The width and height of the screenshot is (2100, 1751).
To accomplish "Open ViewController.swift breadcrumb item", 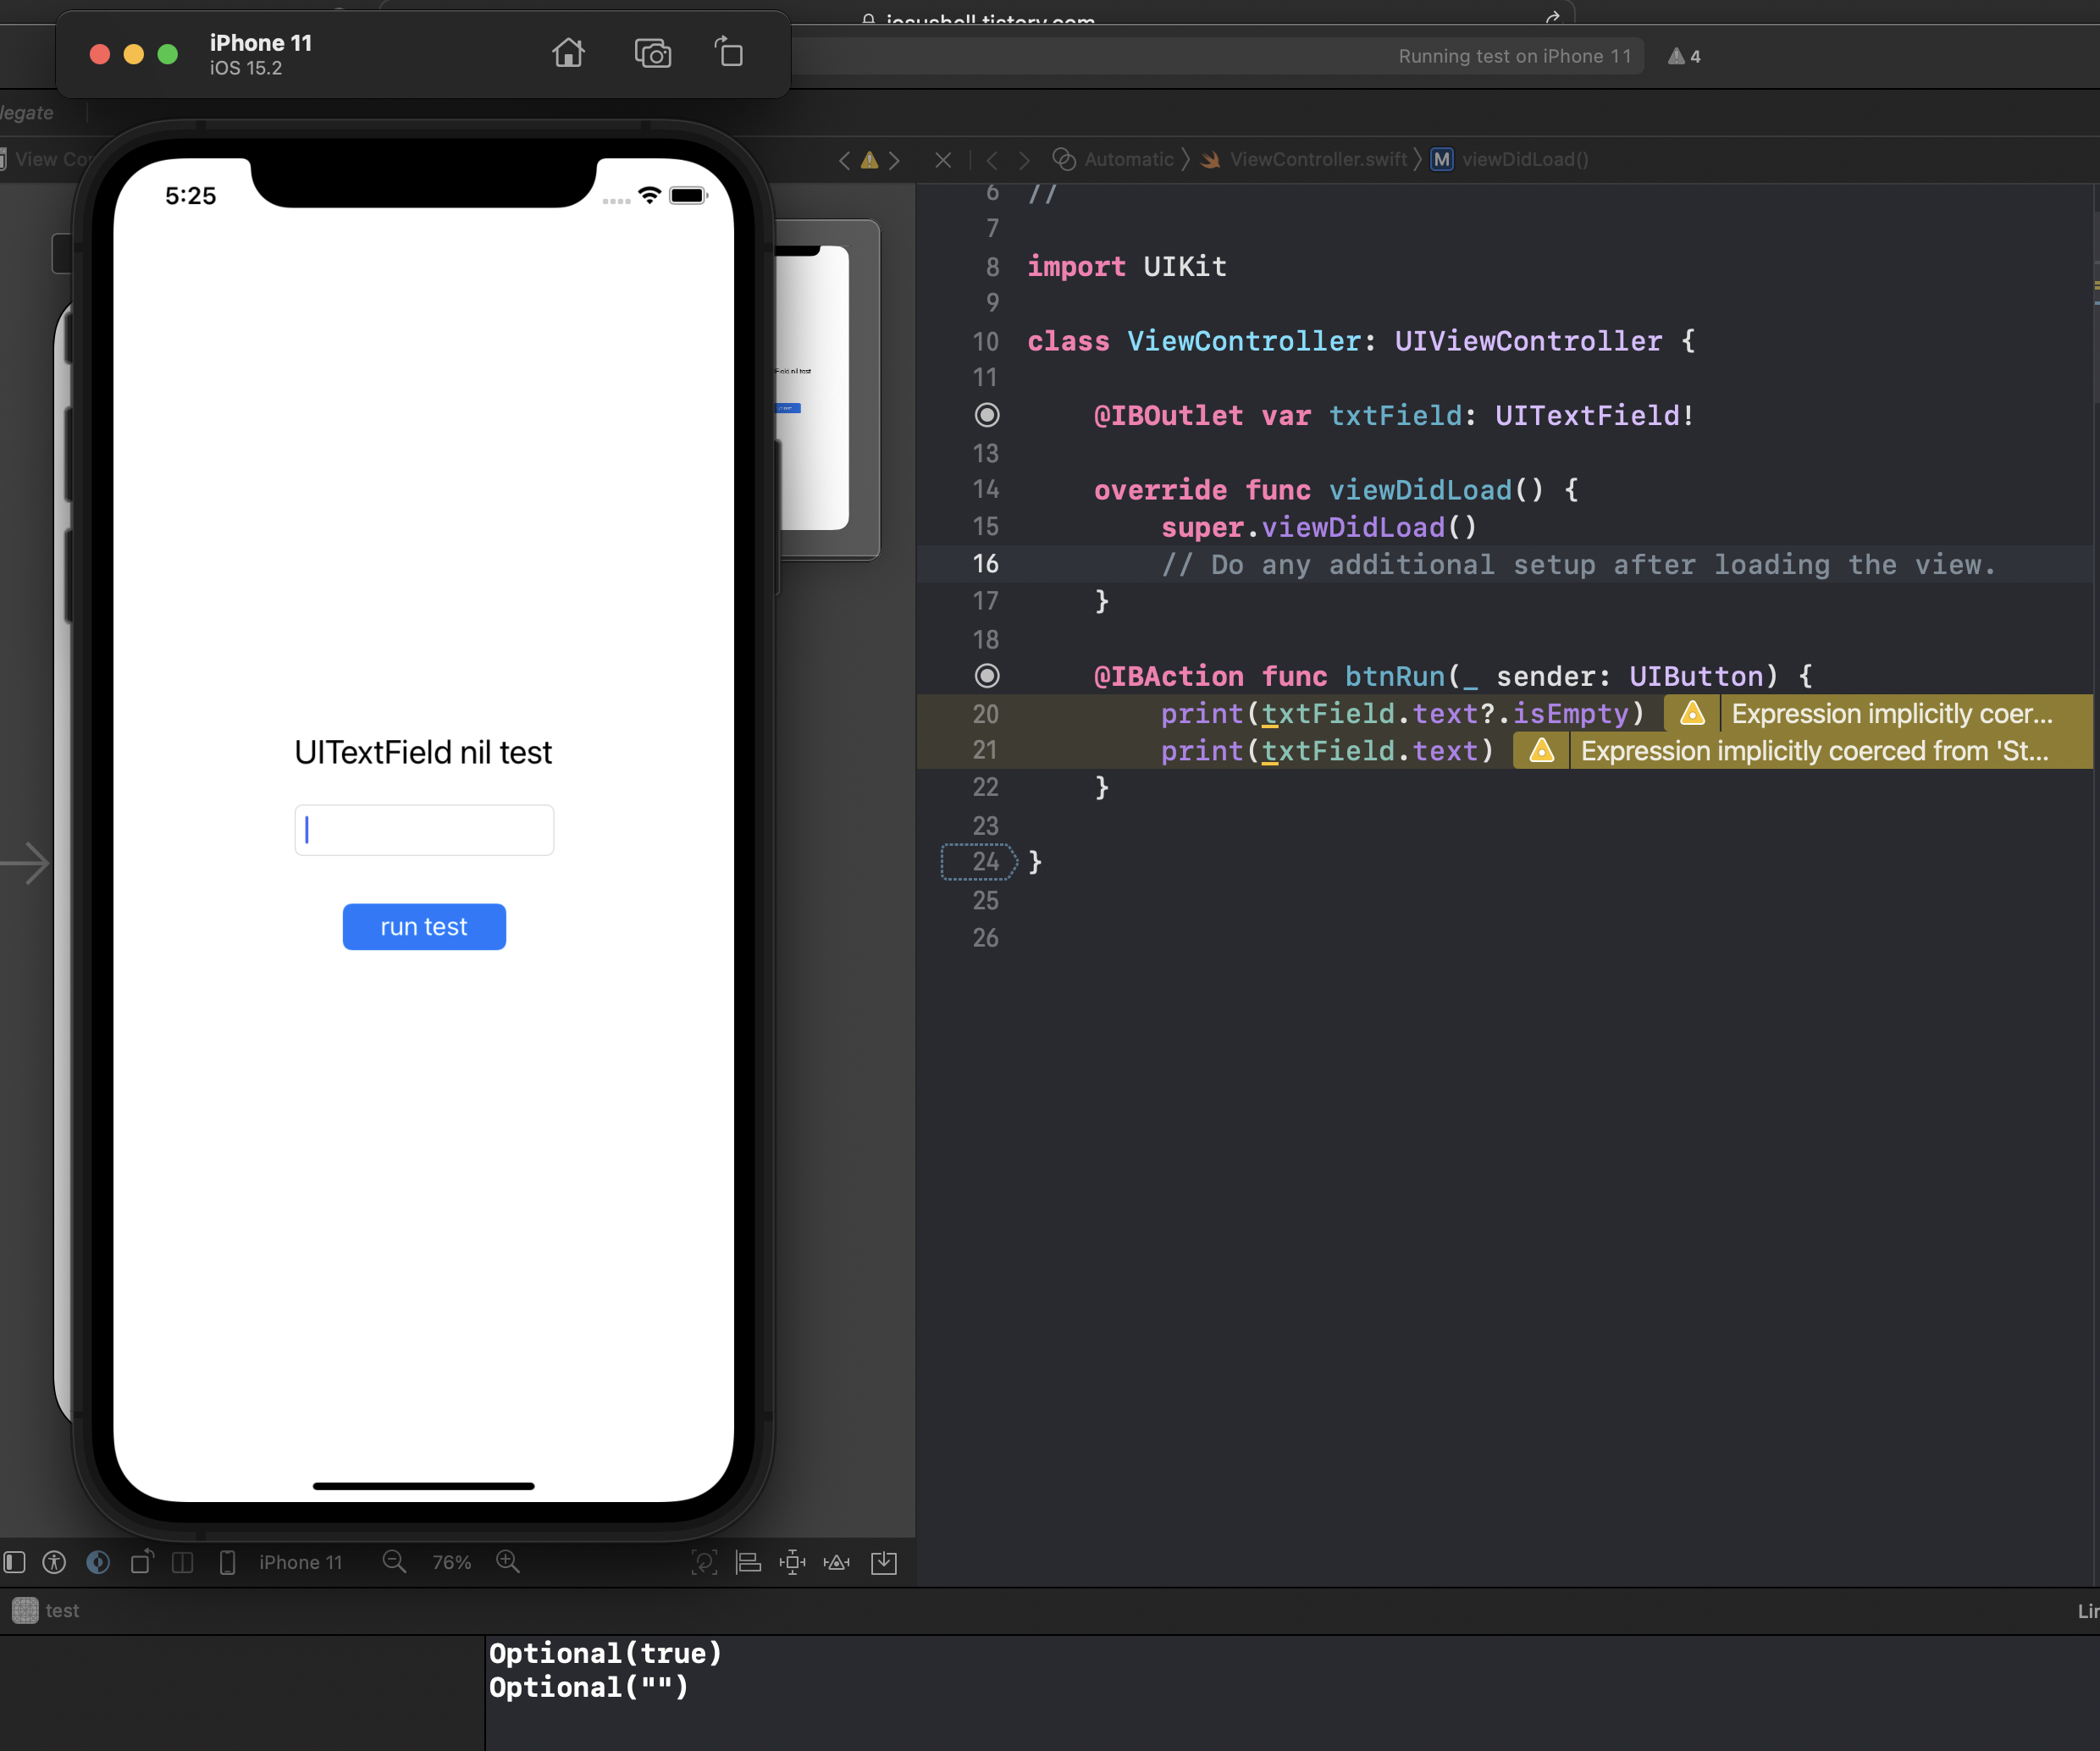I will click(1316, 160).
